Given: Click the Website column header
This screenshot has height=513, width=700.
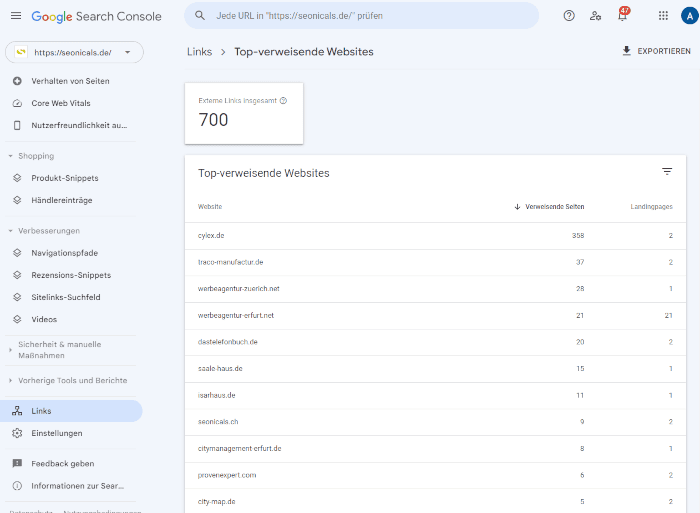Looking at the screenshot, I should tap(210, 207).
